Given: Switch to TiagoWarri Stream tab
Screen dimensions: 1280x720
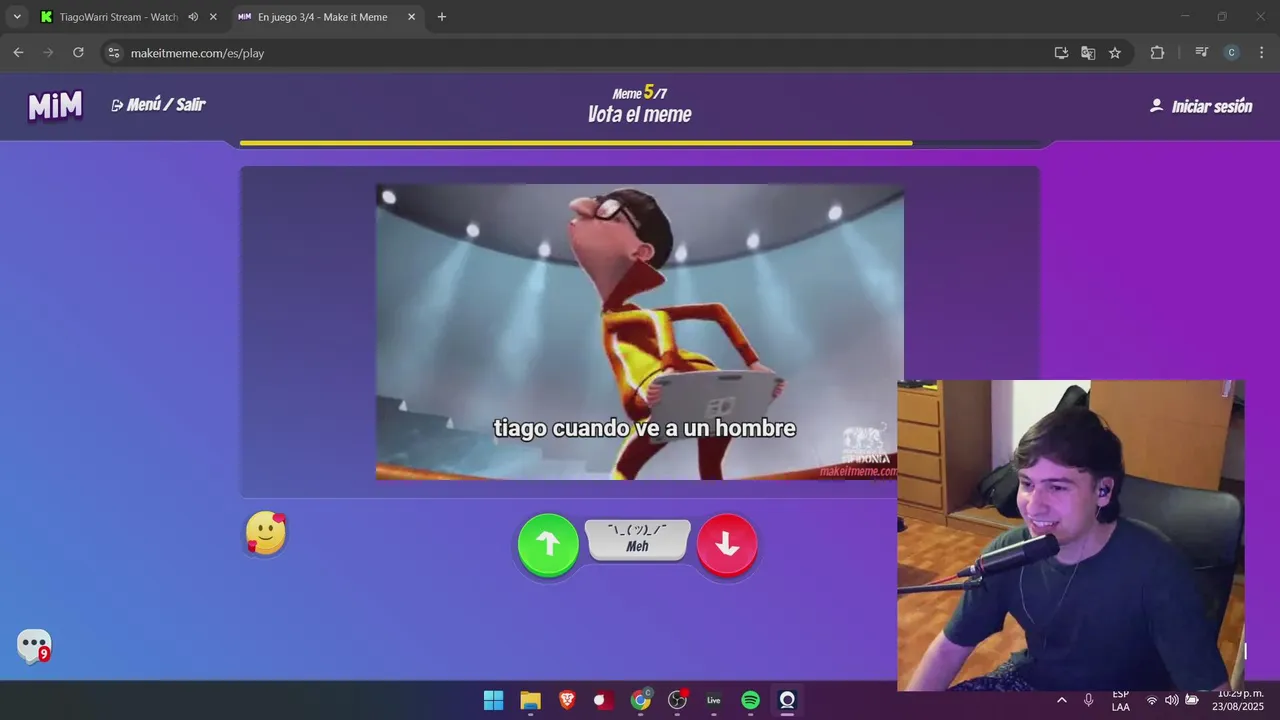Looking at the screenshot, I should coord(118,17).
